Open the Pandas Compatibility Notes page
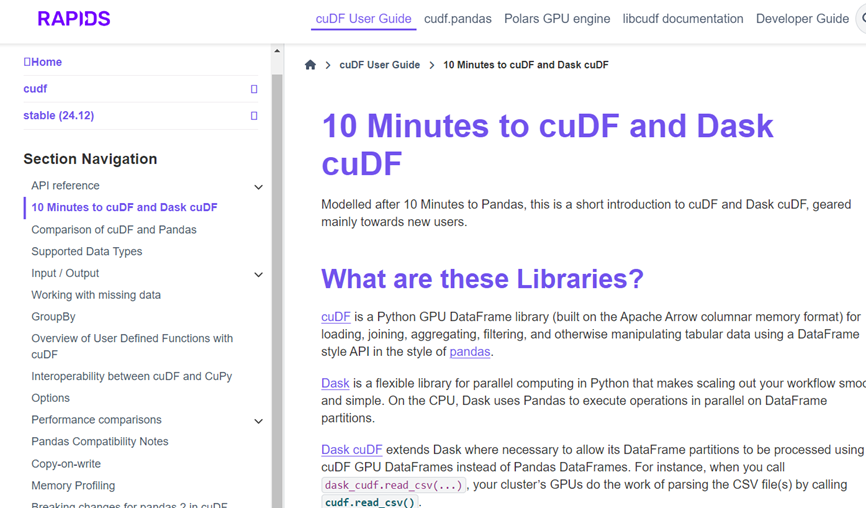 (99, 441)
